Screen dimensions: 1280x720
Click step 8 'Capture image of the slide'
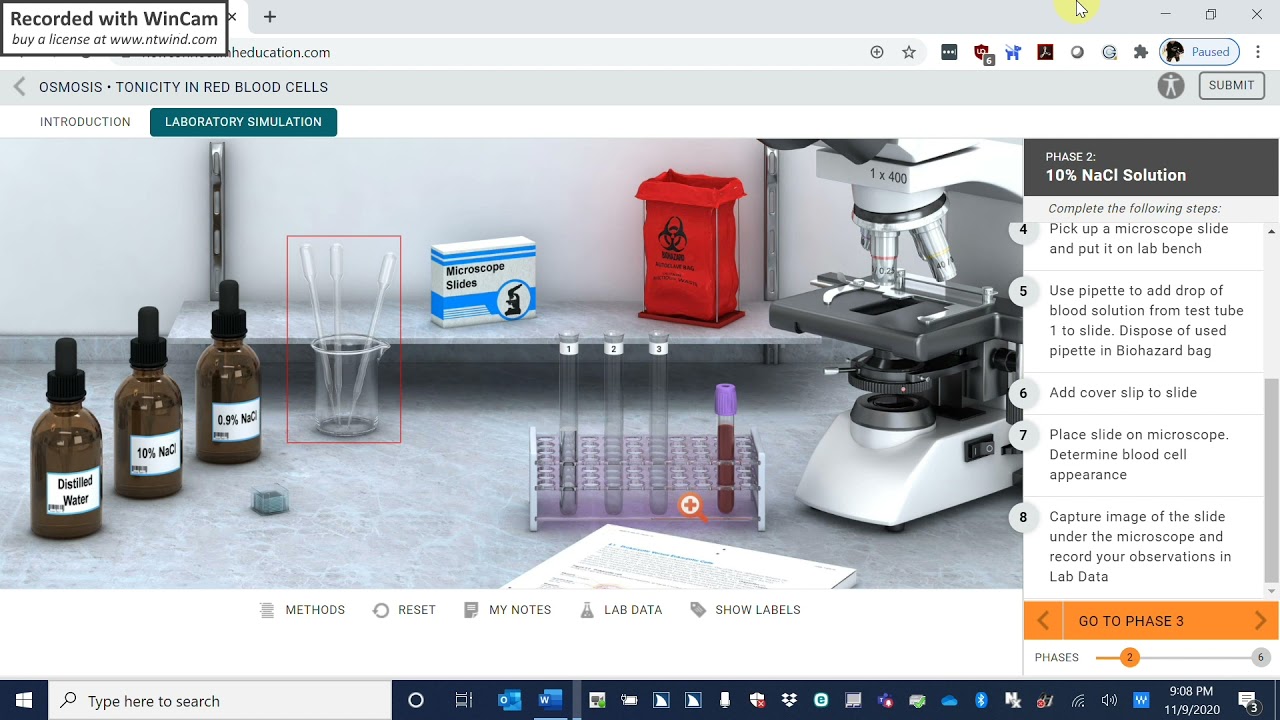1140,547
